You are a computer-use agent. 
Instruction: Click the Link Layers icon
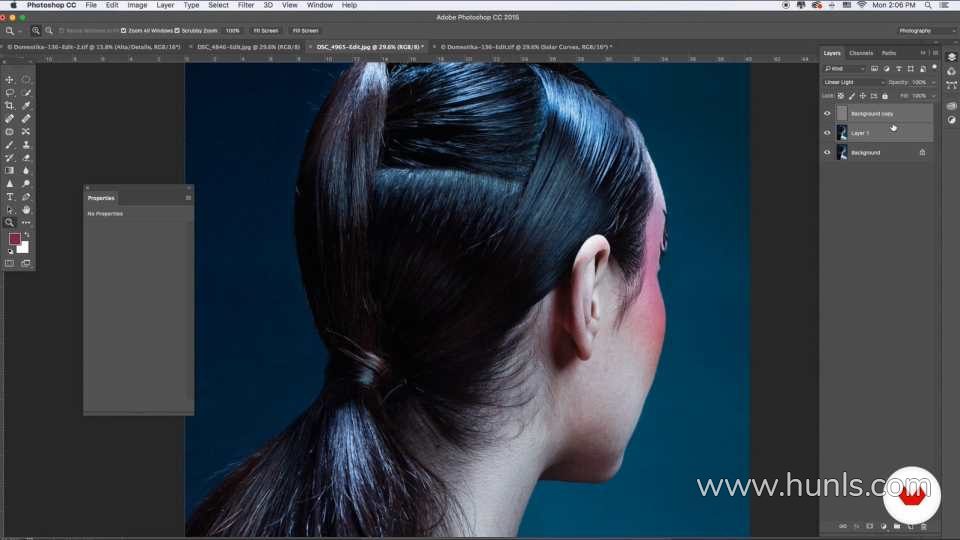click(x=842, y=527)
